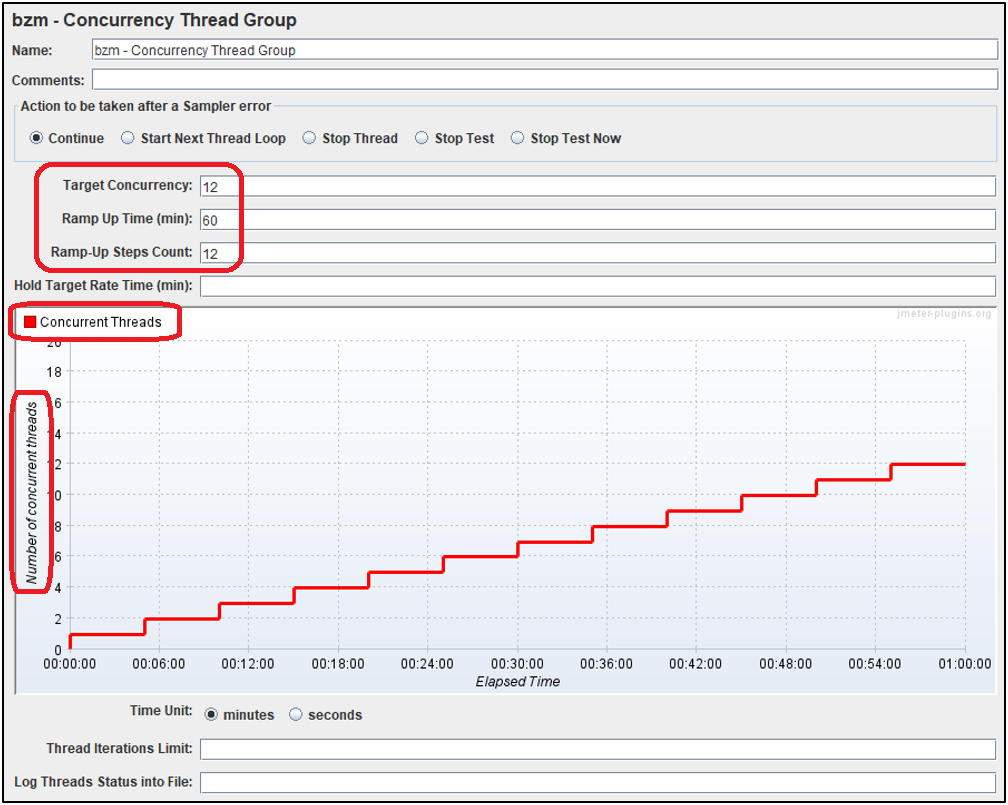Image resolution: width=1008 pixels, height=805 pixels.
Task: Click the Ramp-Up Steps Count field
Action: pyautogui.click(x=598, y=253)
